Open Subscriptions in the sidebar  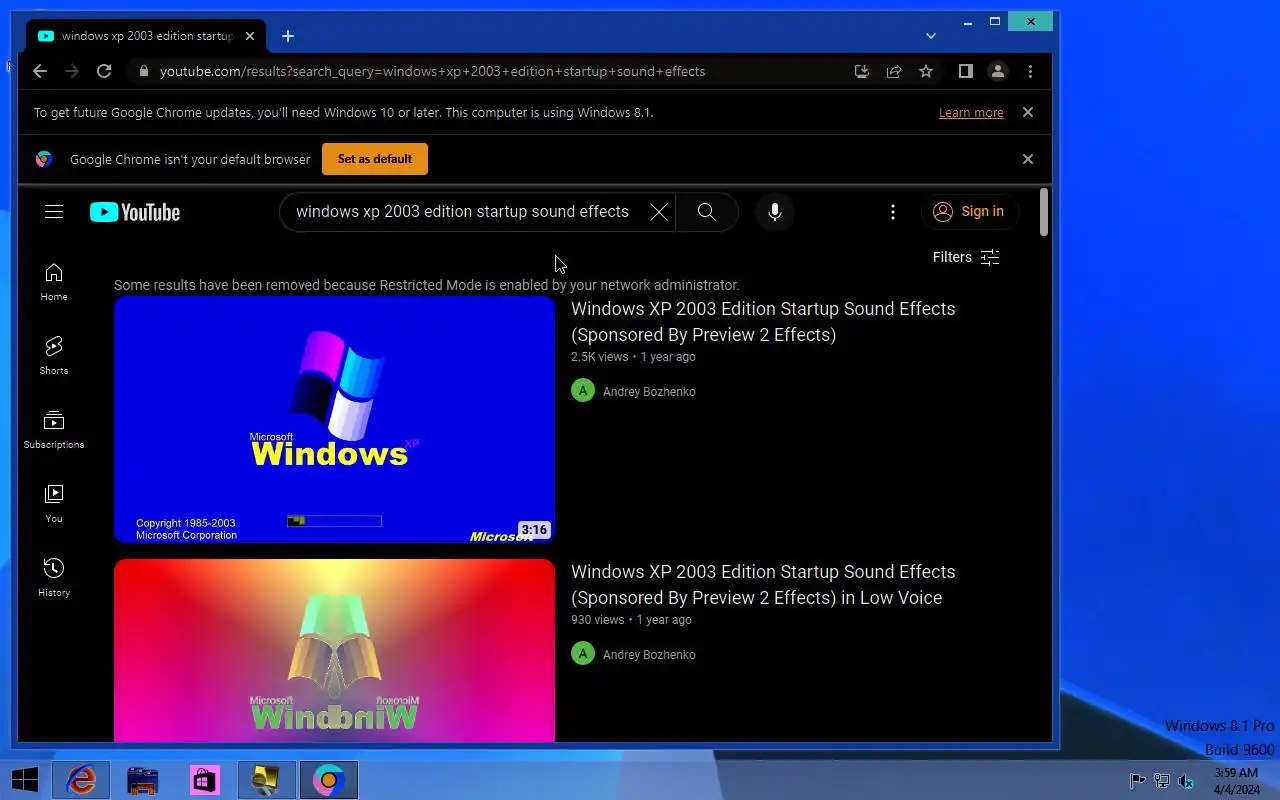[54, 430]
